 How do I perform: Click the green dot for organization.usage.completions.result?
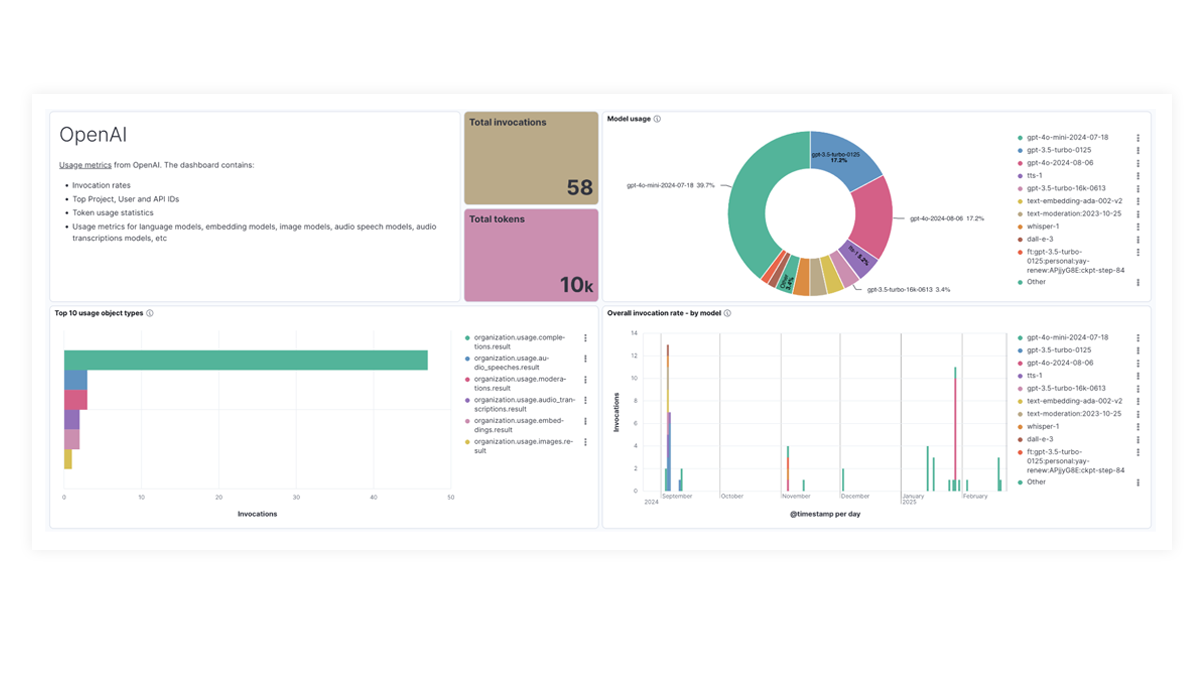pyautogui.click(x=467, y=338)
